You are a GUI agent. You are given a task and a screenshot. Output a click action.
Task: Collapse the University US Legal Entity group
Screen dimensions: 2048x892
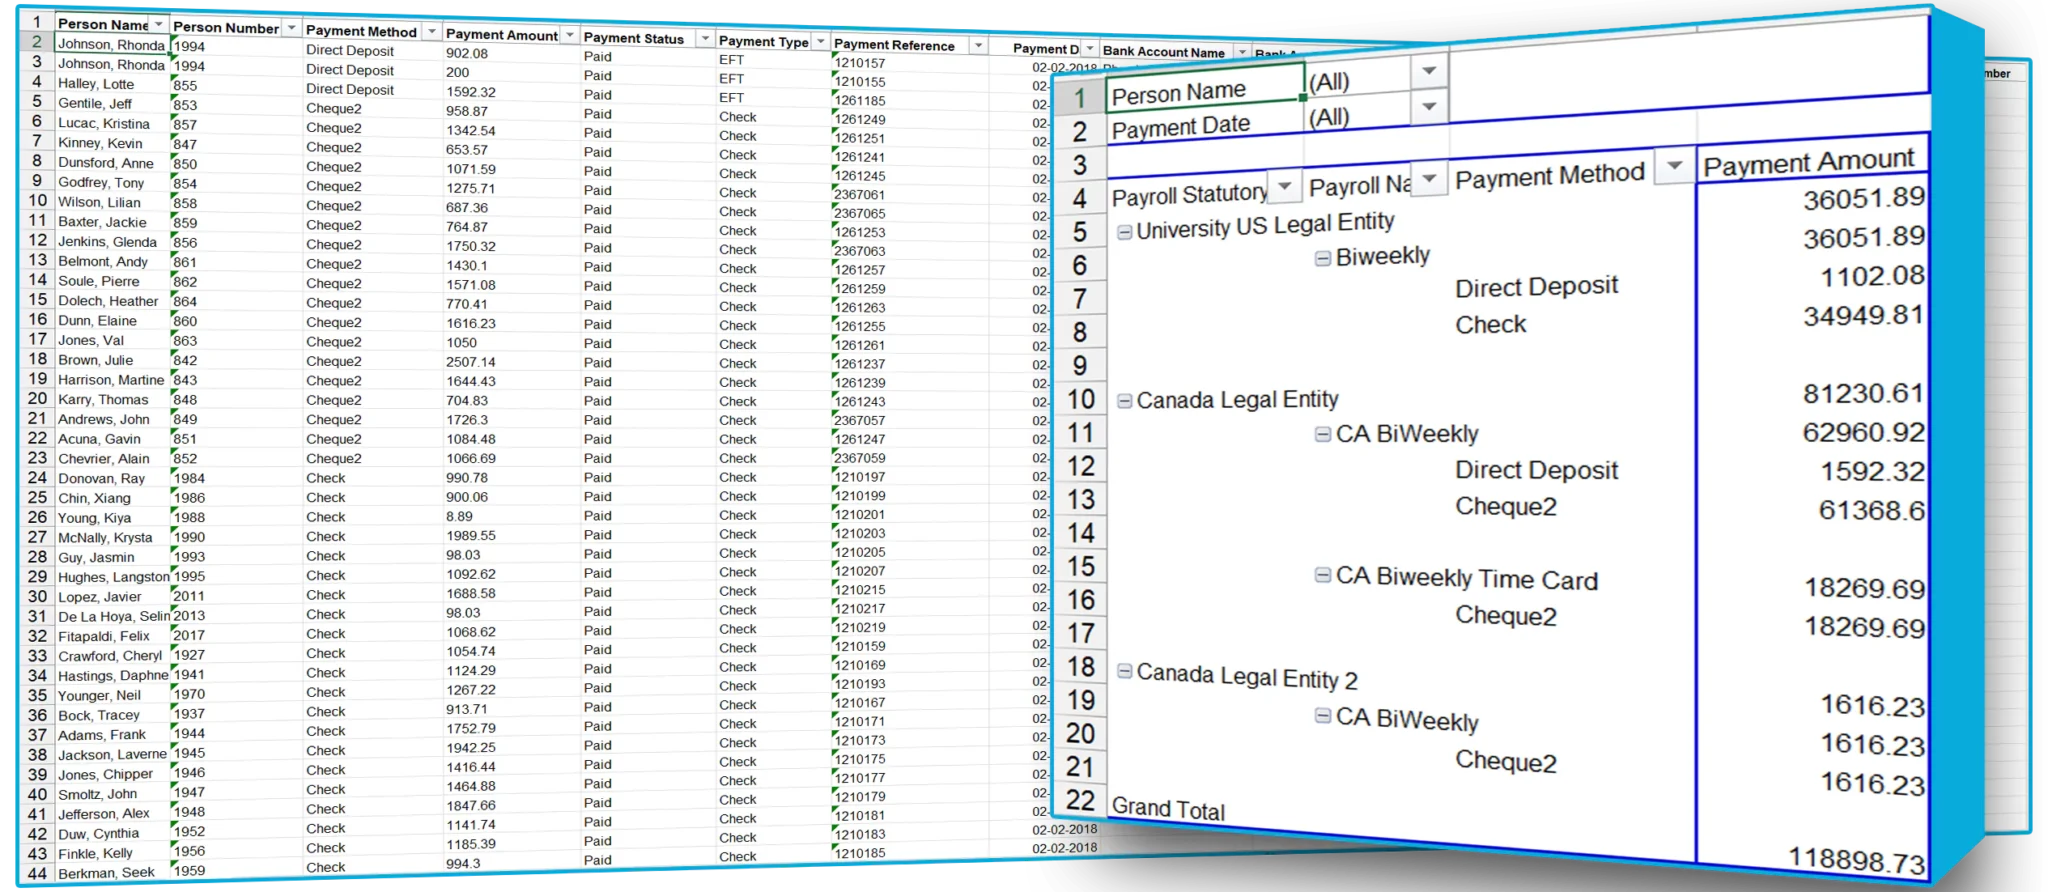pos(1124,232)
